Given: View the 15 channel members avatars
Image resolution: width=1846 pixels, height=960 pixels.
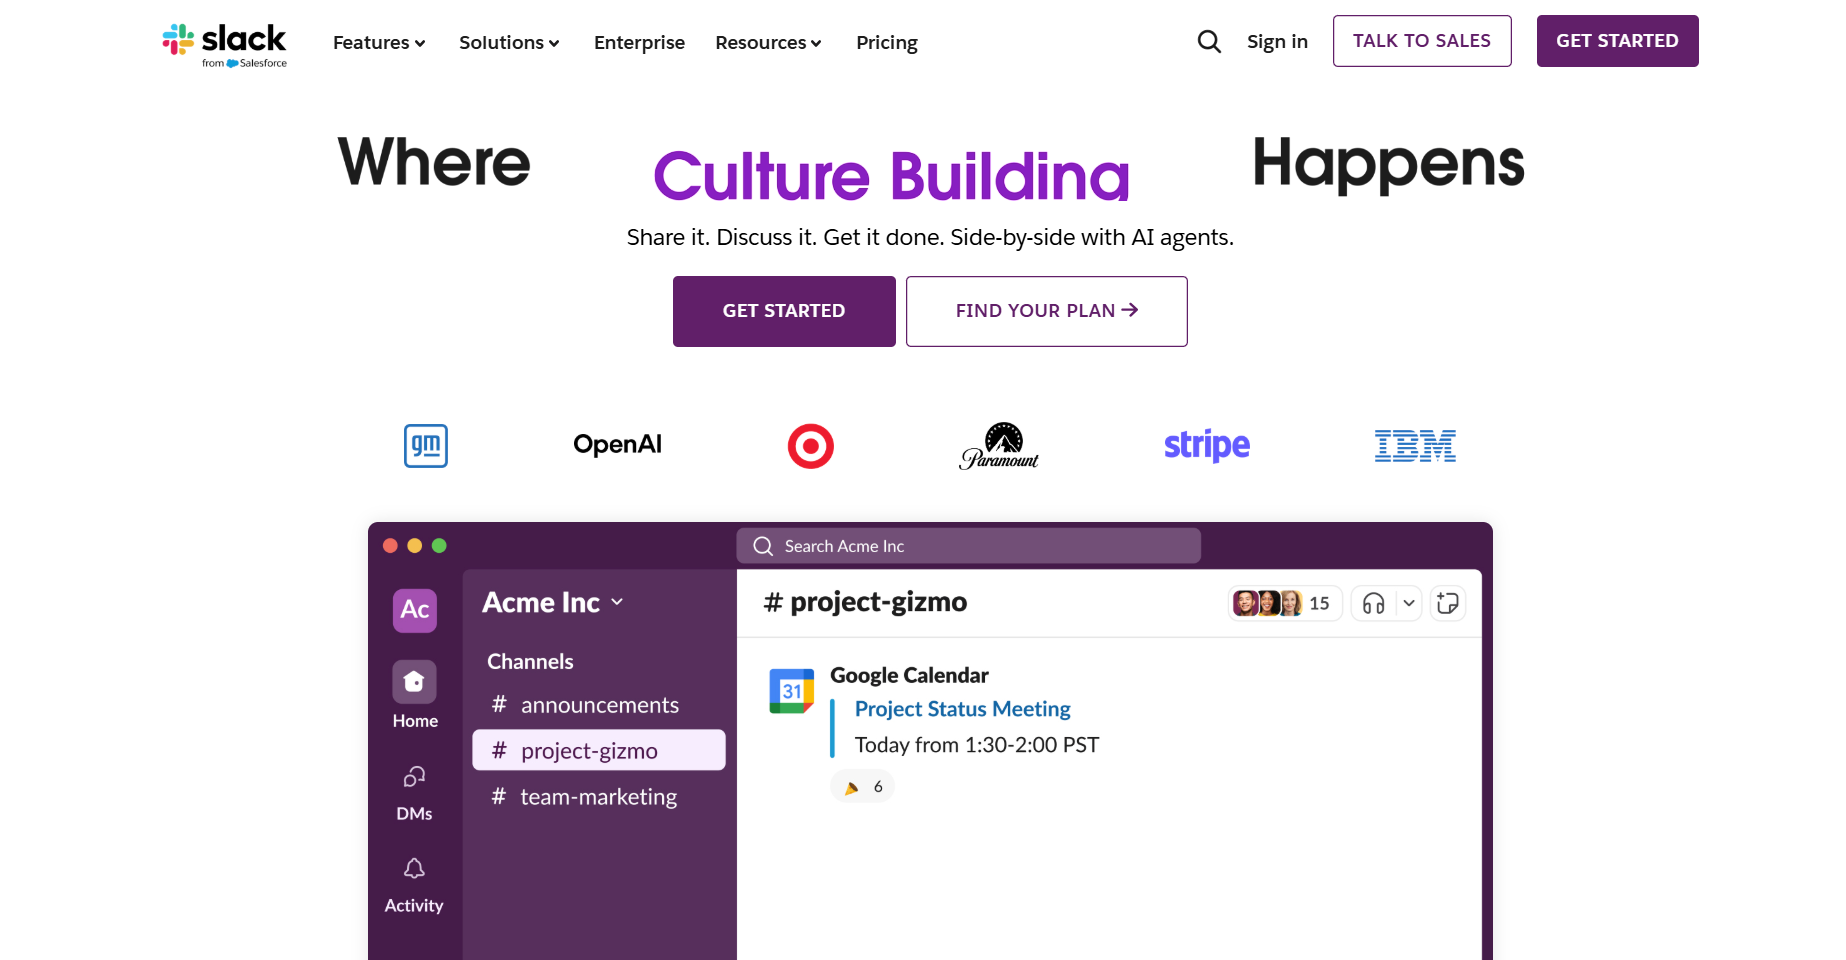Looking at the screenshot, I should 1284,603.
